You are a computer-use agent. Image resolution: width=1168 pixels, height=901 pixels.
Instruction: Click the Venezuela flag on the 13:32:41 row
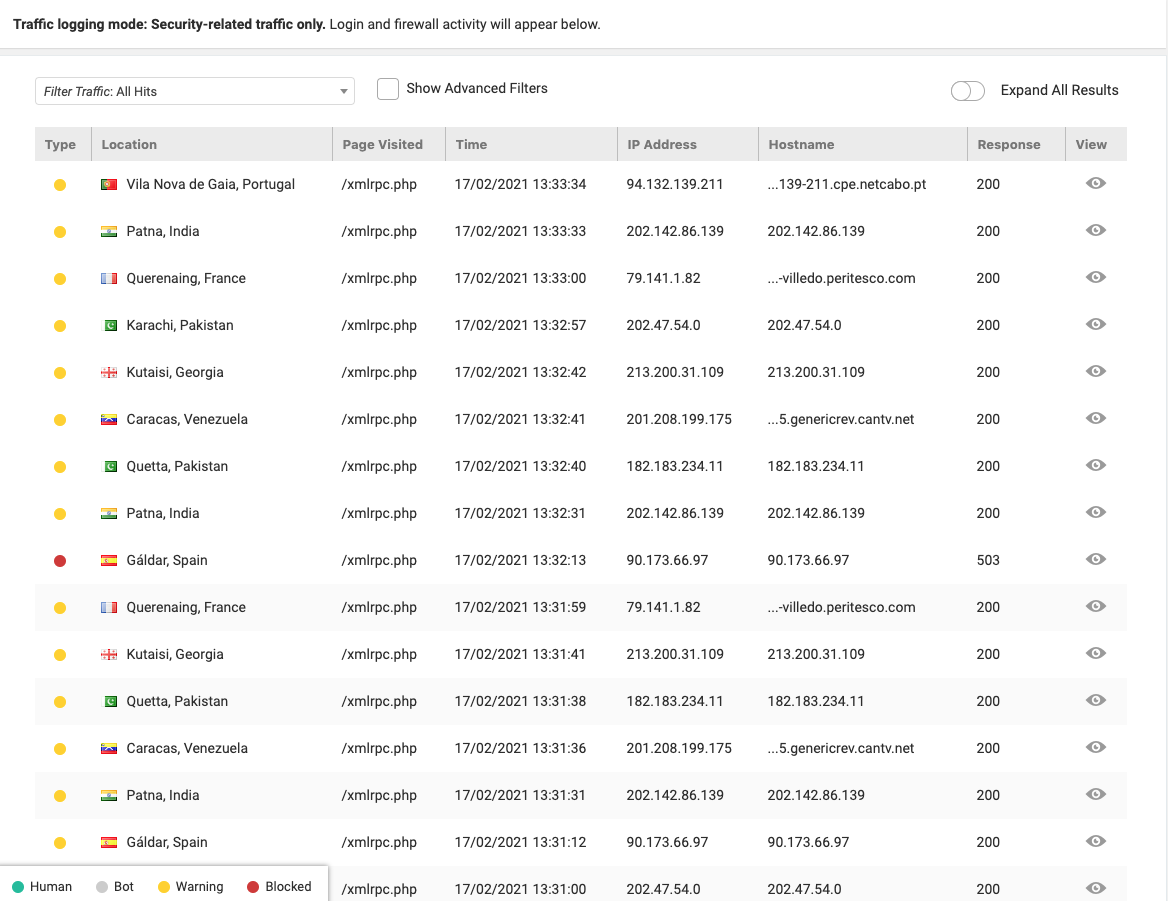[109, 419]
